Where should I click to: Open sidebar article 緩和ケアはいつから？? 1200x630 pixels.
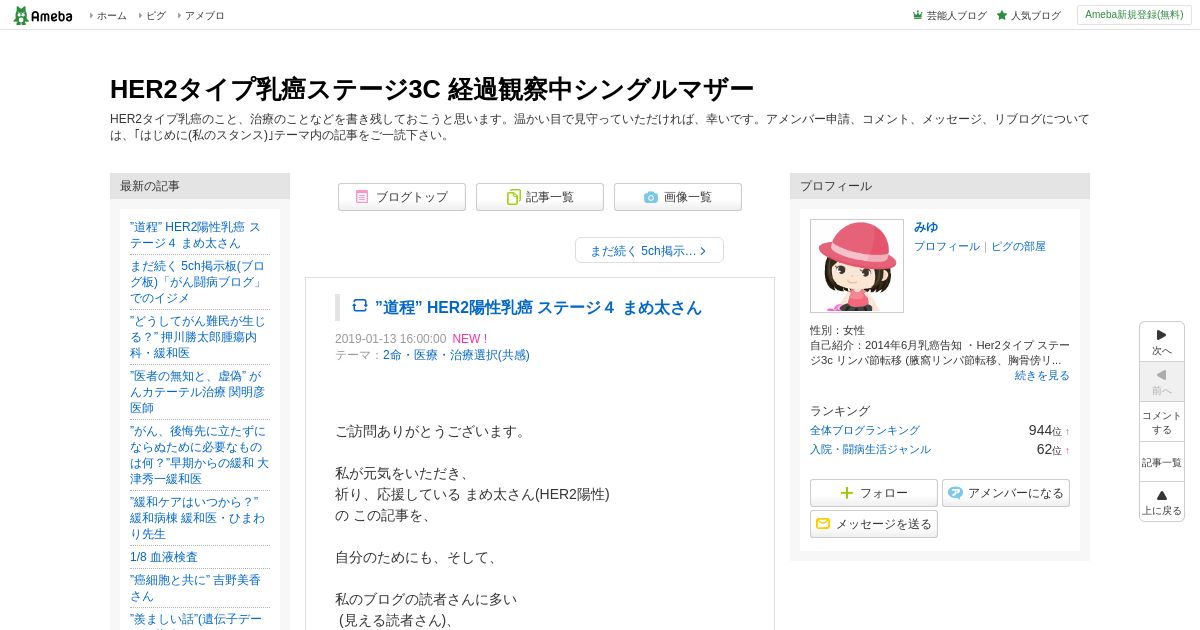point(197,518)
